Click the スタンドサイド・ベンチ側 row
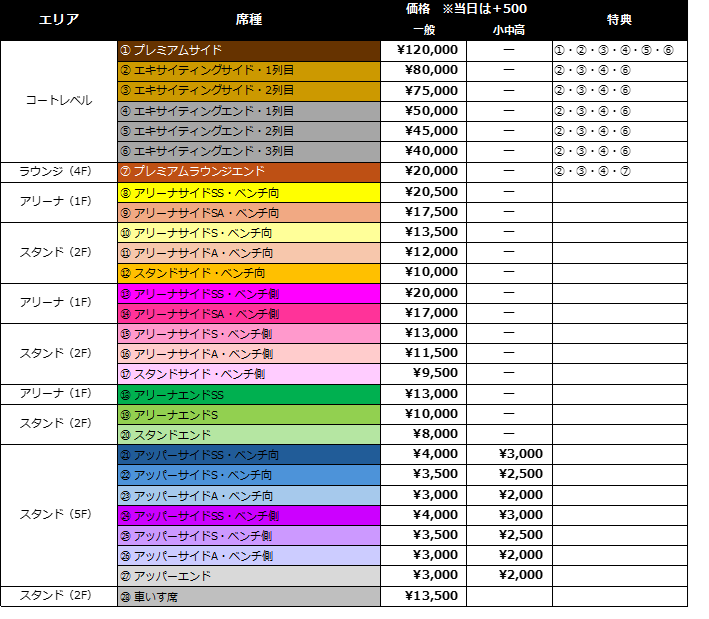The image size is (709, 619). [x=248, y=374]
